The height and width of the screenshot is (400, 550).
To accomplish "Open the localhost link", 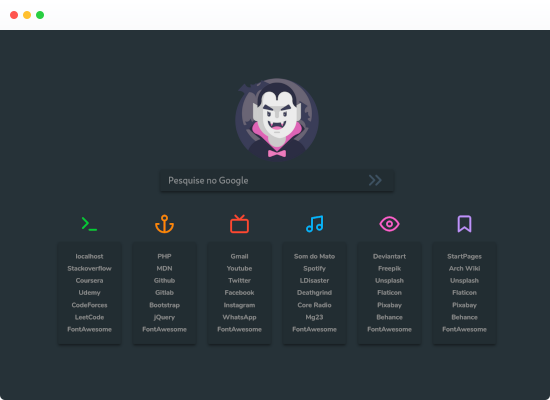I will (89, 256).
